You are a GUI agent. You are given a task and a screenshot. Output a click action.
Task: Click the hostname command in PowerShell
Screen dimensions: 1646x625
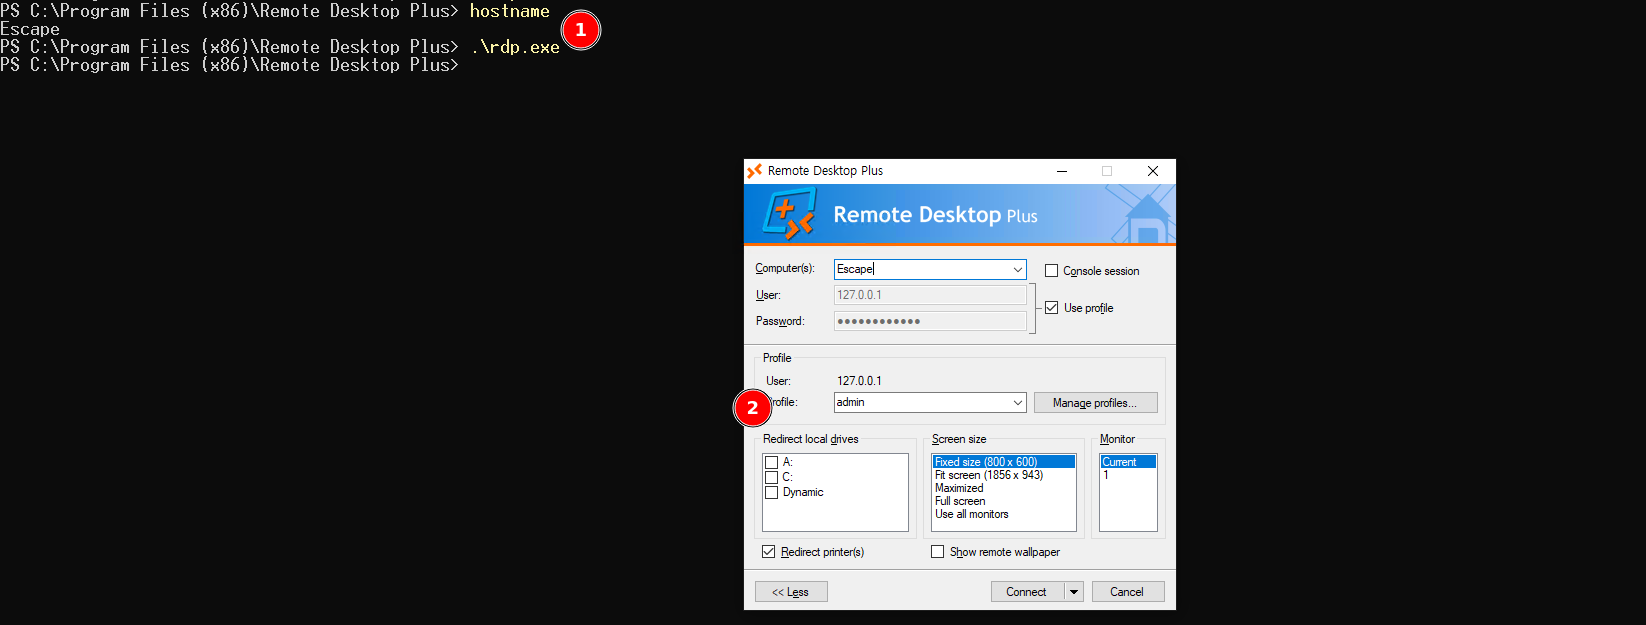point(510,11)
